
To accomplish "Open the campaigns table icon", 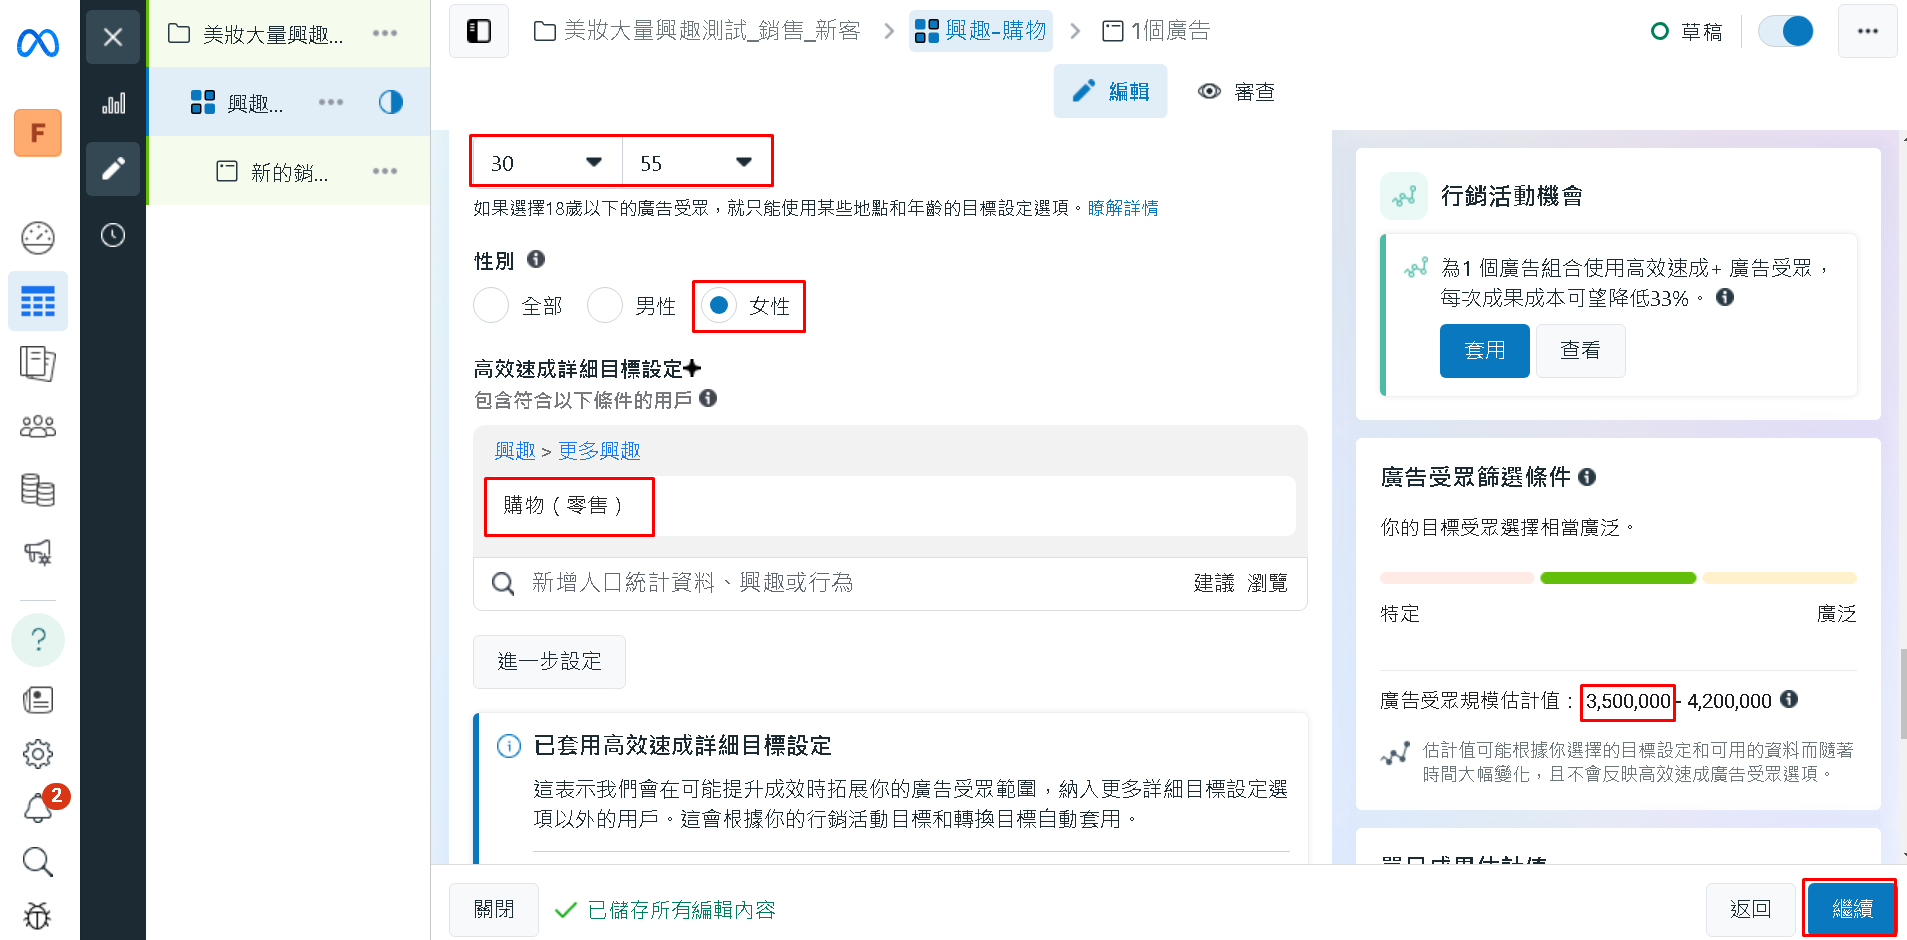I will click(38, 301).
